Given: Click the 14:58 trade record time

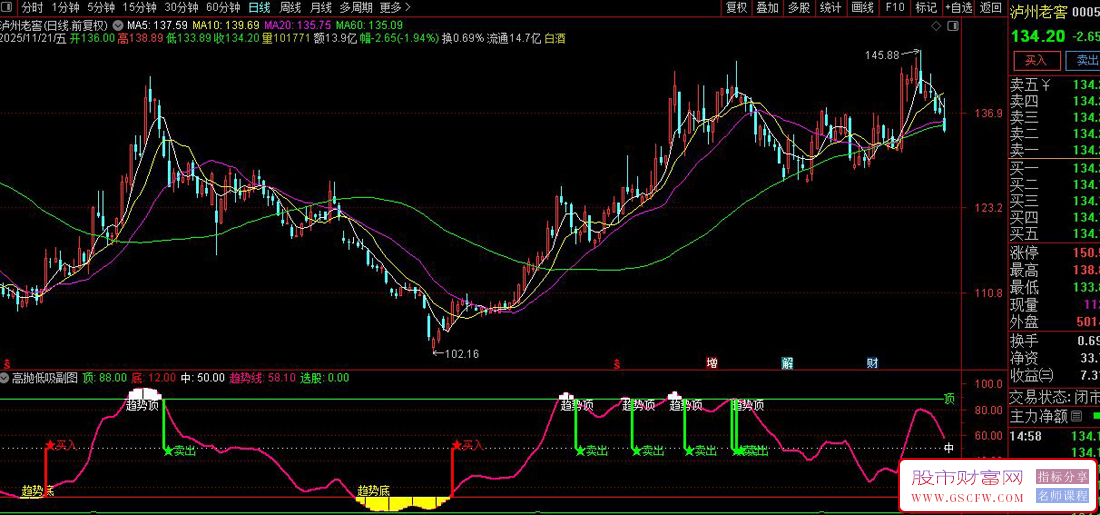Looking at the screenshot, I should (x=1024, y=437).
